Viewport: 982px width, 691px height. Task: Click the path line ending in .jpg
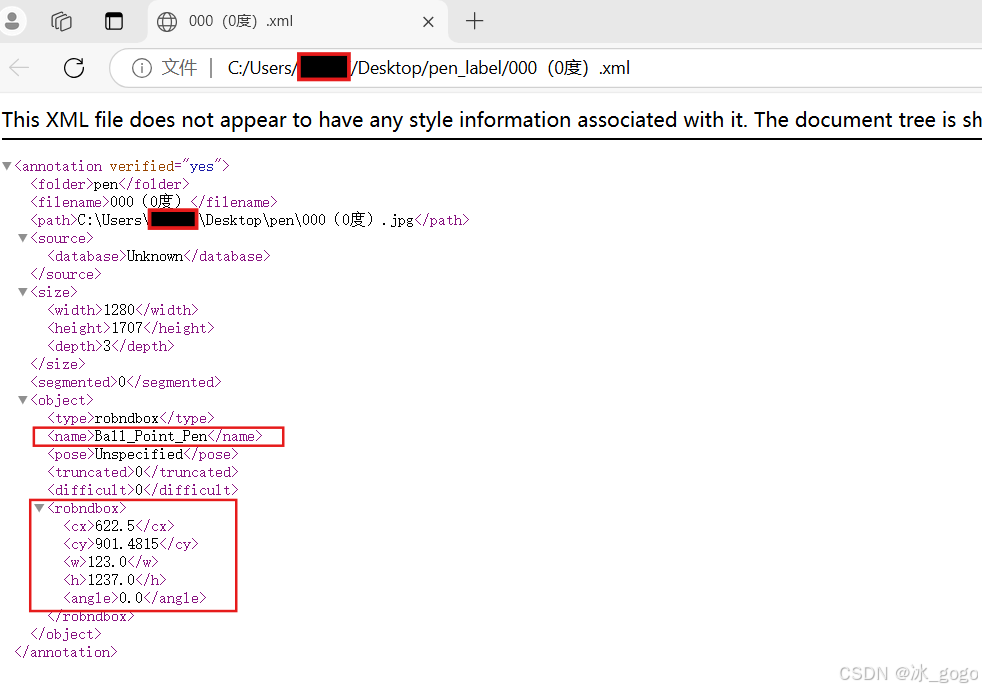click(x=250, y=220)
